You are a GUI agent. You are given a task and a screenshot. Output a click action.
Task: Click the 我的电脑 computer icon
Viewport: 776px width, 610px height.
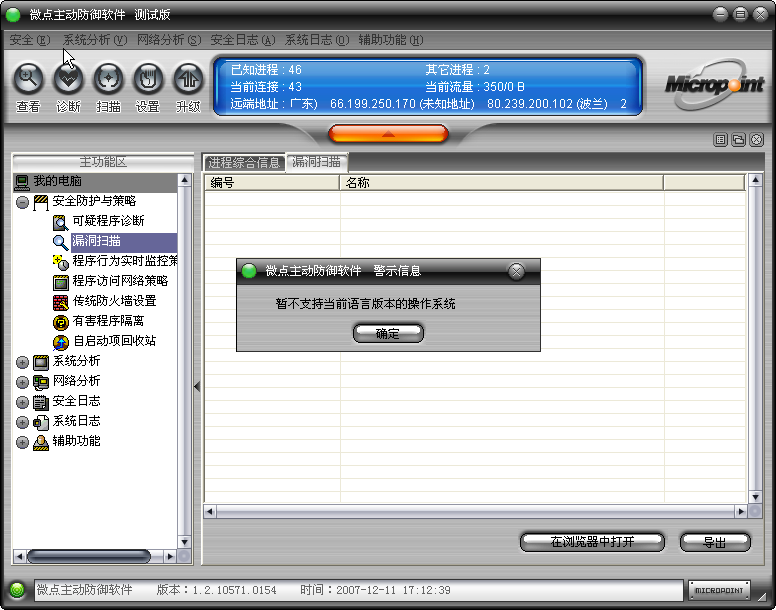(x=22, y=182)
